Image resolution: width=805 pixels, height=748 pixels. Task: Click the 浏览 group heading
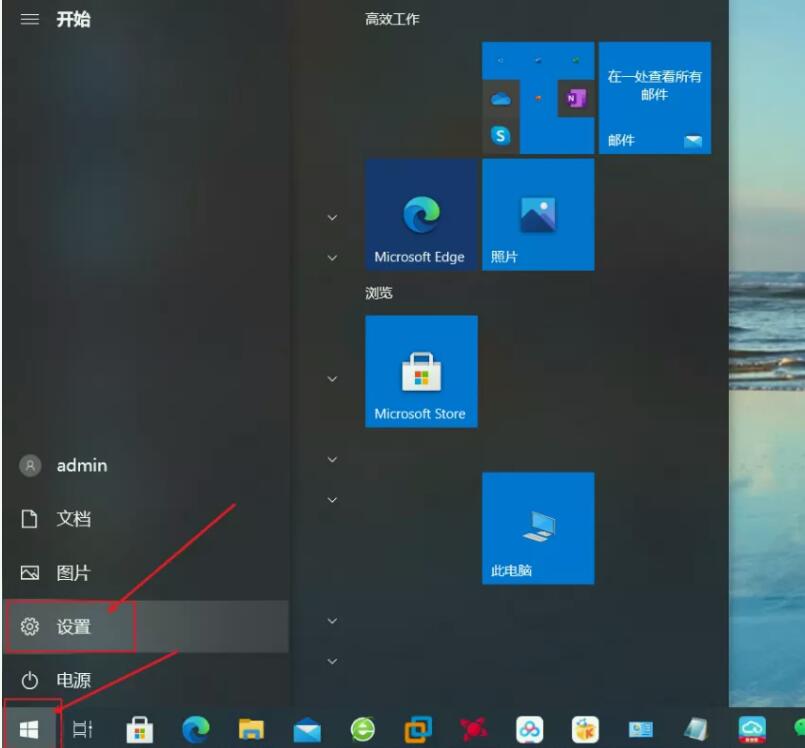coord(378,293)
